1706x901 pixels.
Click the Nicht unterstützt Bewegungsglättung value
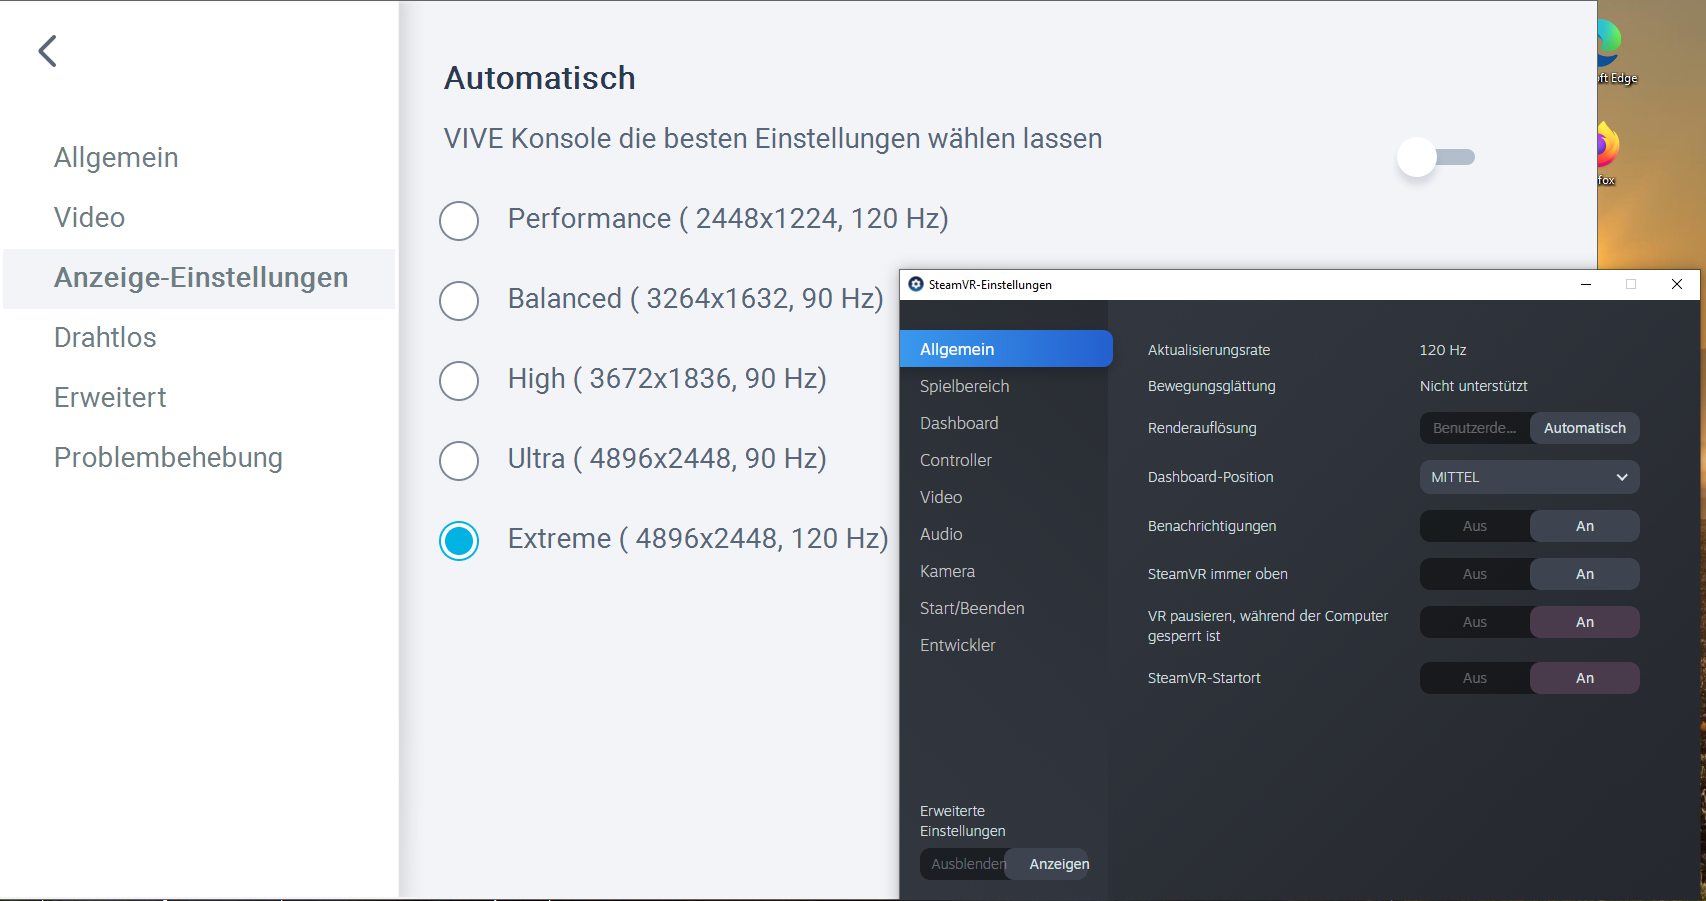point(1473,386)
